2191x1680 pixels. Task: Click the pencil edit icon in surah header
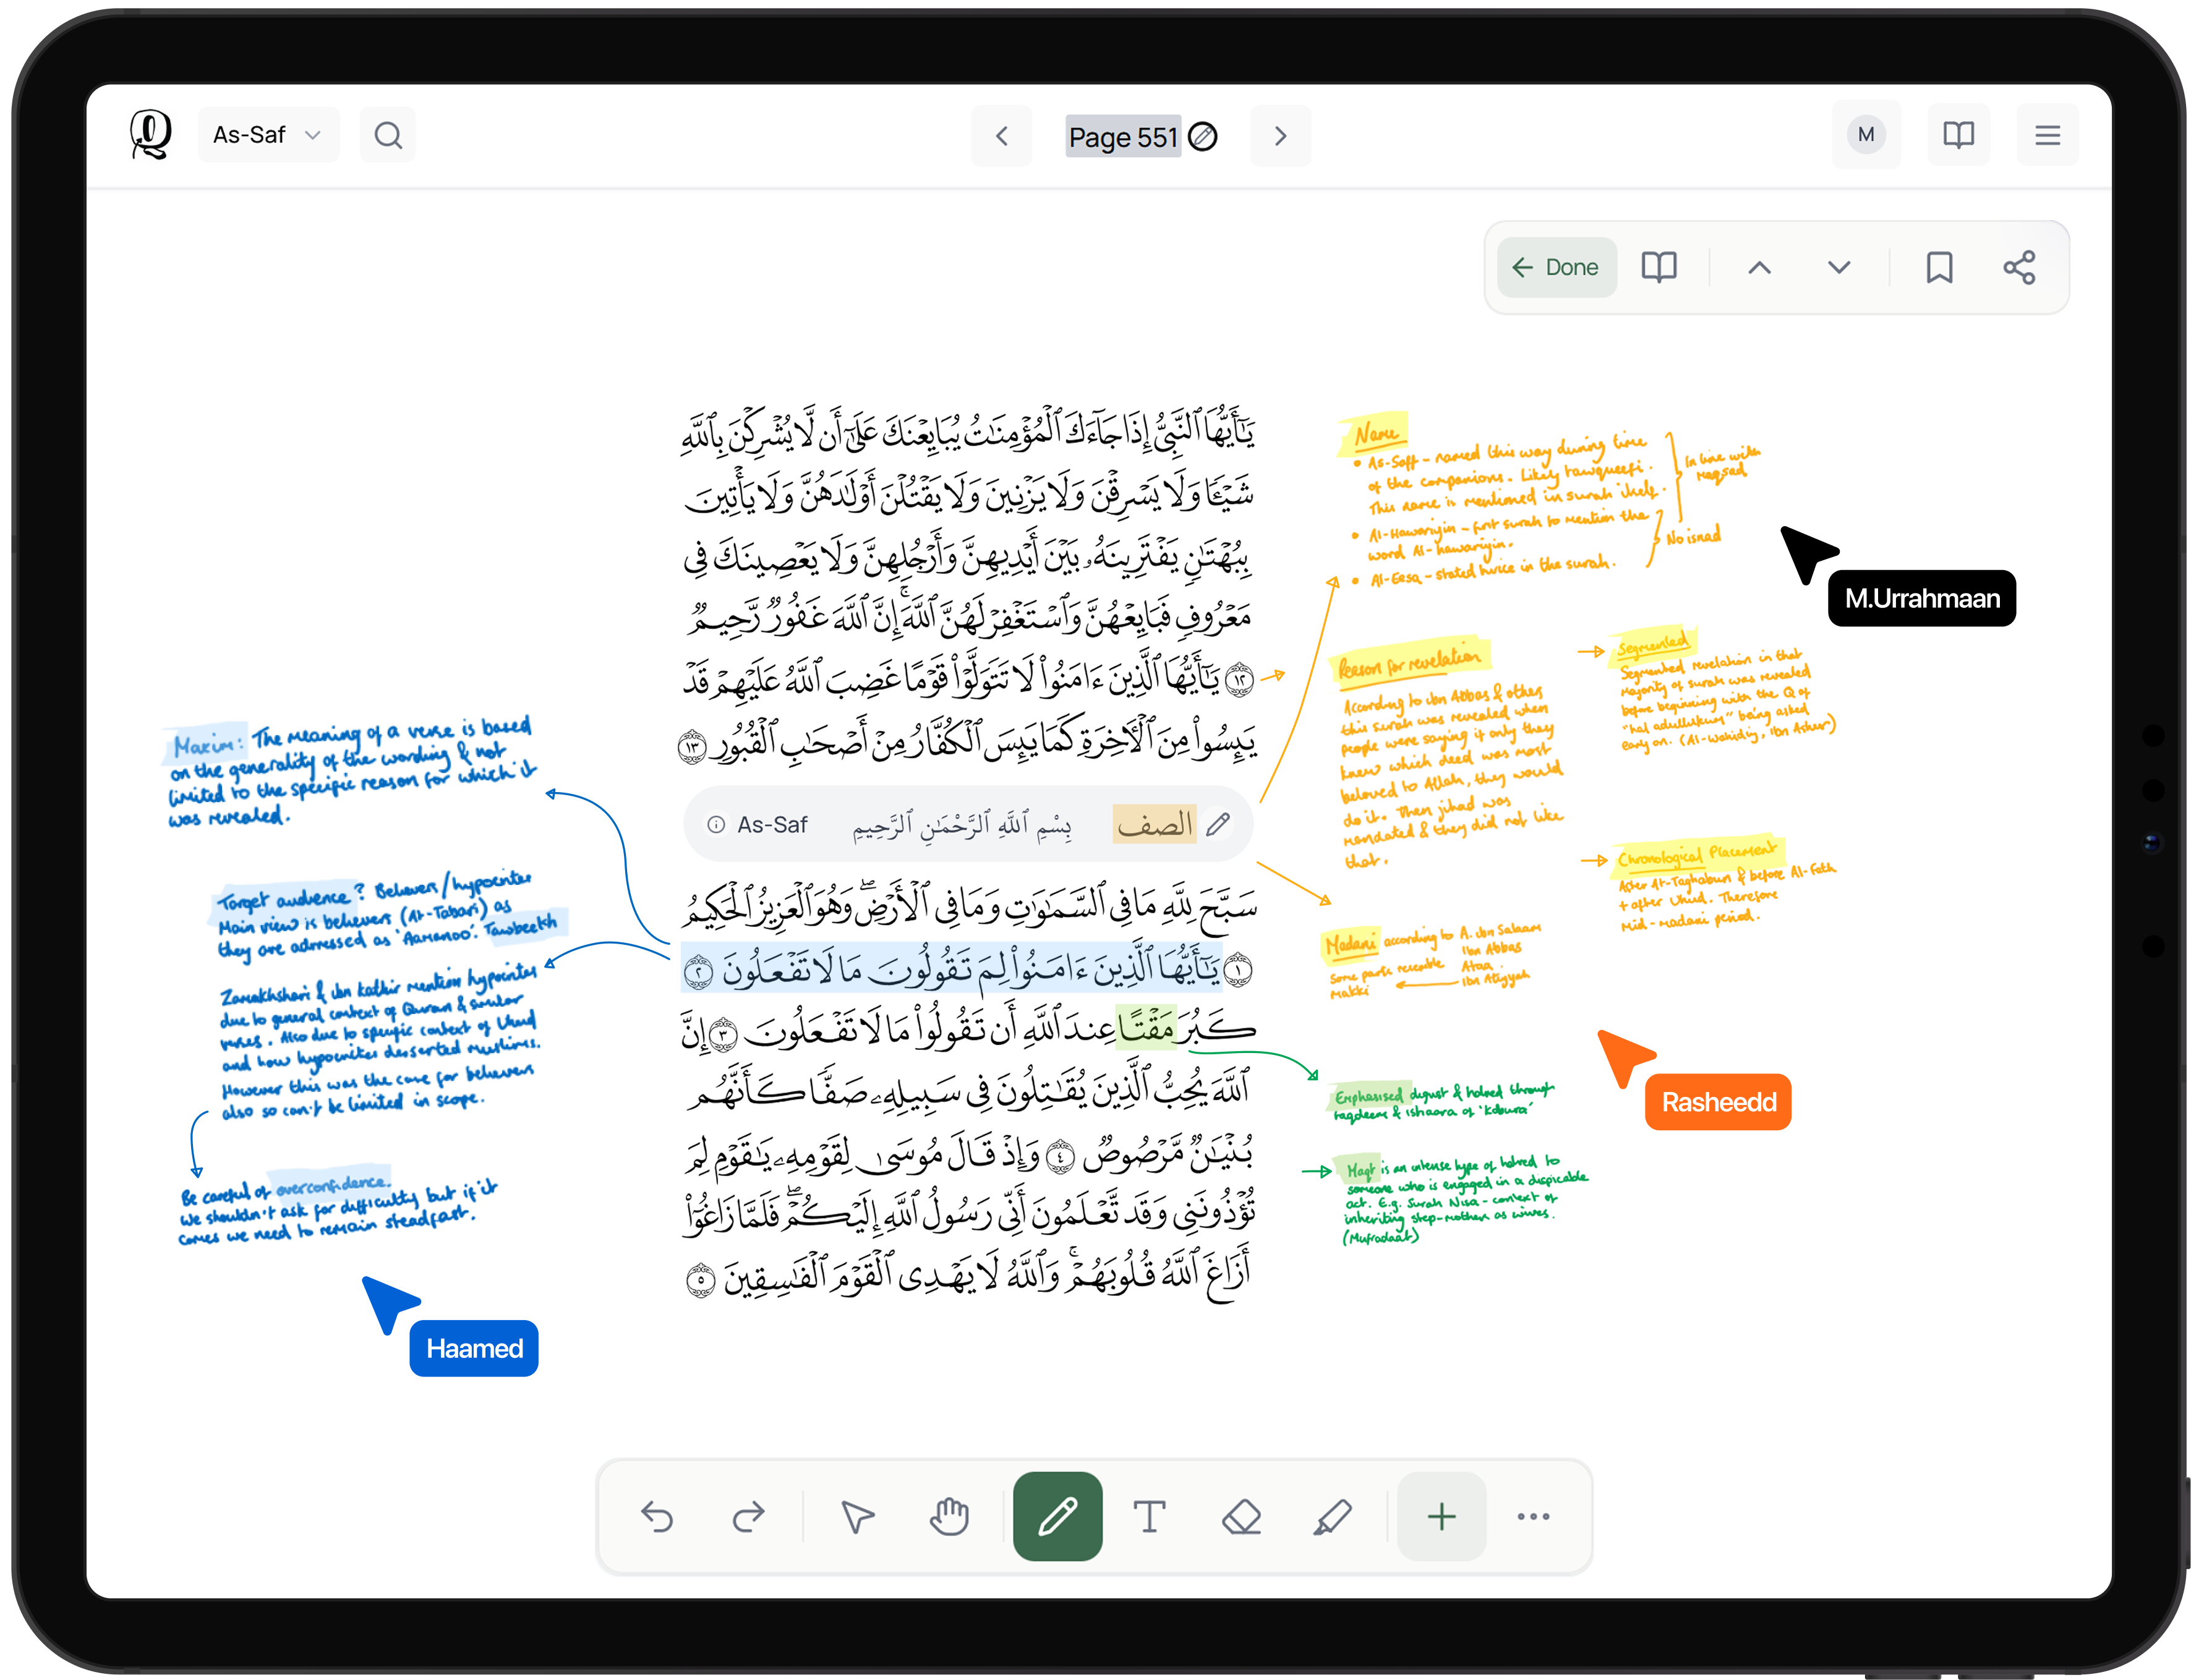click(x=1218, y=825)
